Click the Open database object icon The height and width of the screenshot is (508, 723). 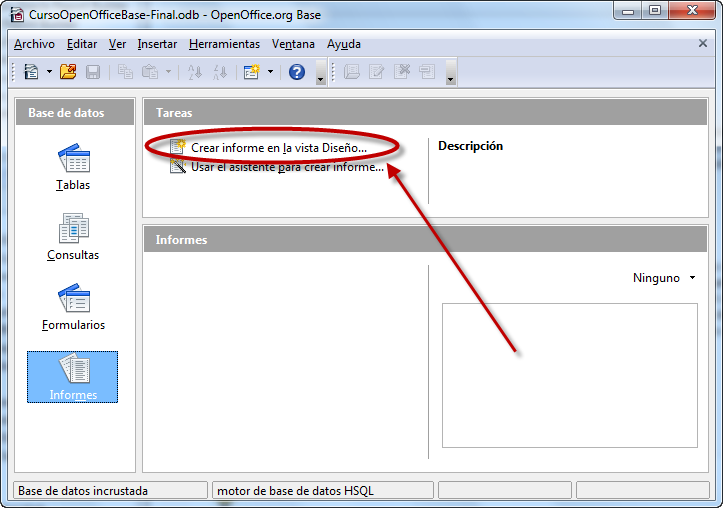tap(352, 72)
